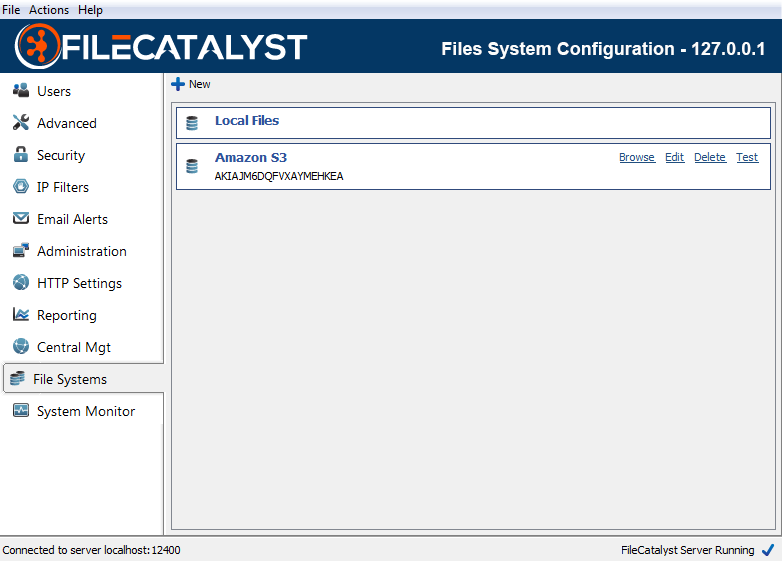
Task: Click the 'Files System Configuration - 127.0.0.1' heading
Action: click(603, 49)
